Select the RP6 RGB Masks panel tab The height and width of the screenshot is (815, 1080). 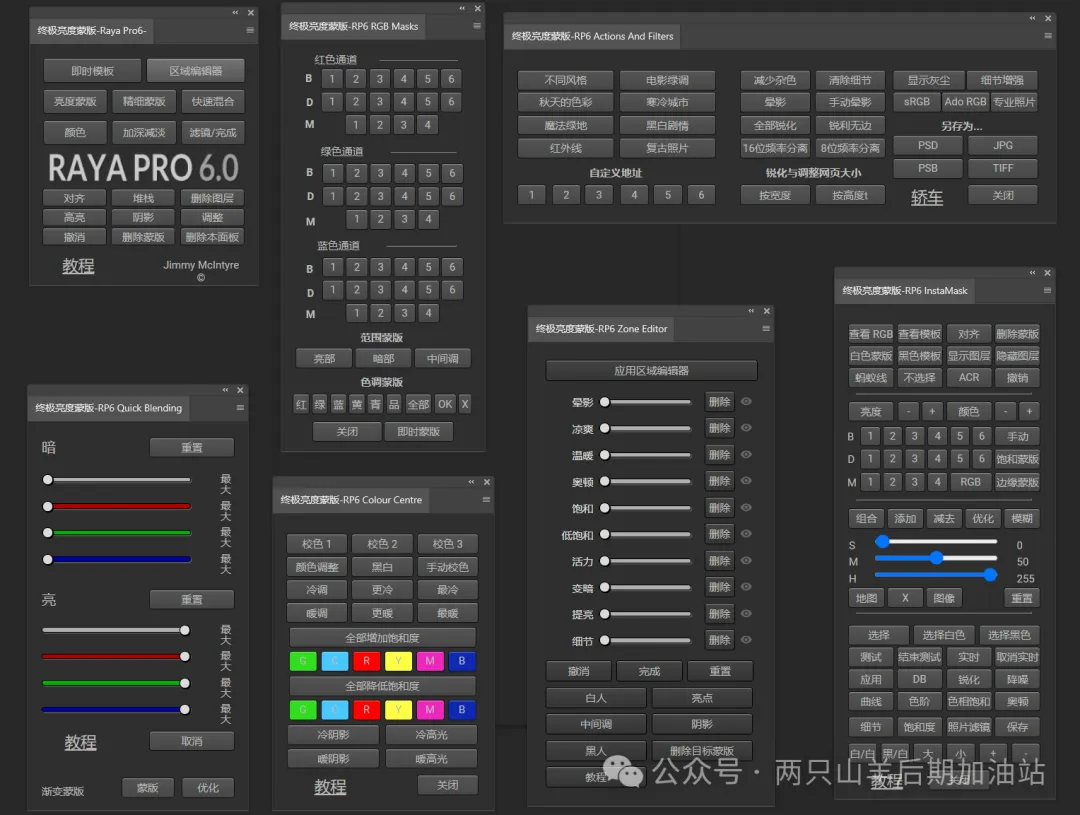[354, 26]
